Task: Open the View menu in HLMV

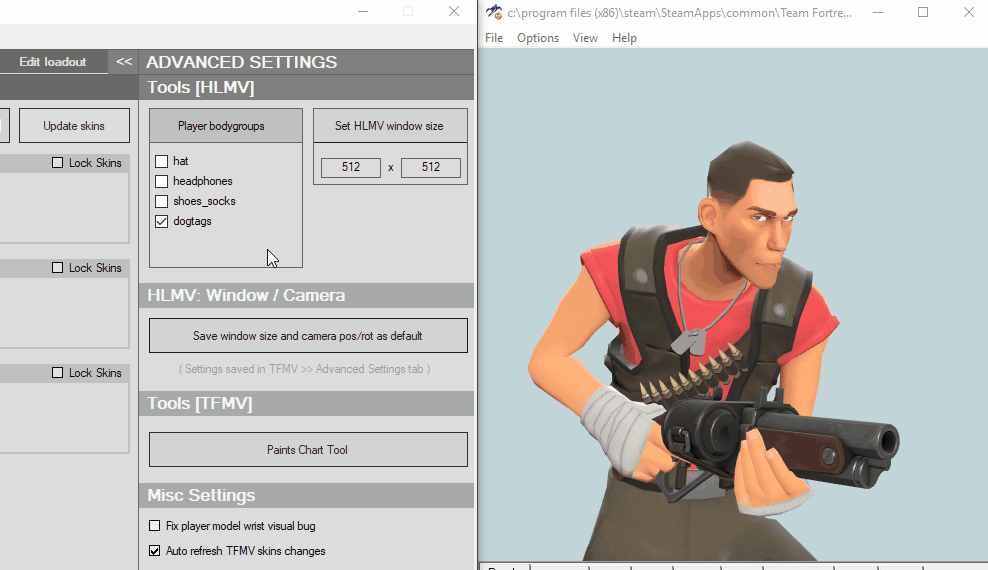Action: [x=585, y=38]
